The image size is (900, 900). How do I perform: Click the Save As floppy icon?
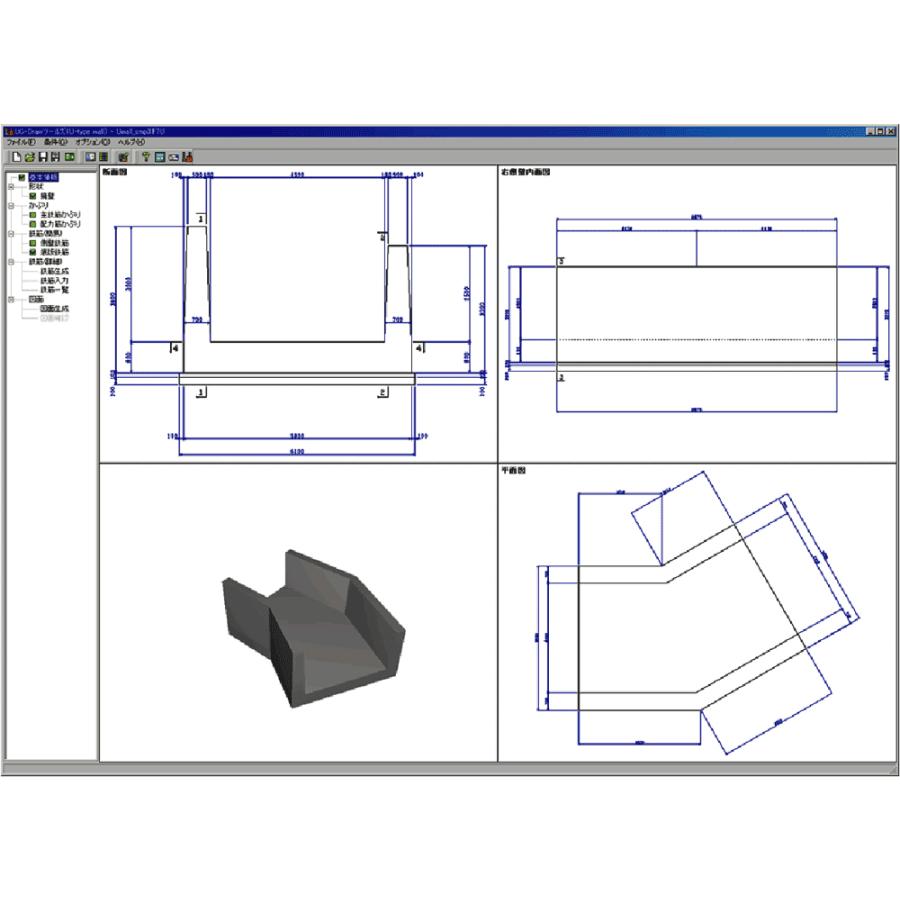click(55, 157)
